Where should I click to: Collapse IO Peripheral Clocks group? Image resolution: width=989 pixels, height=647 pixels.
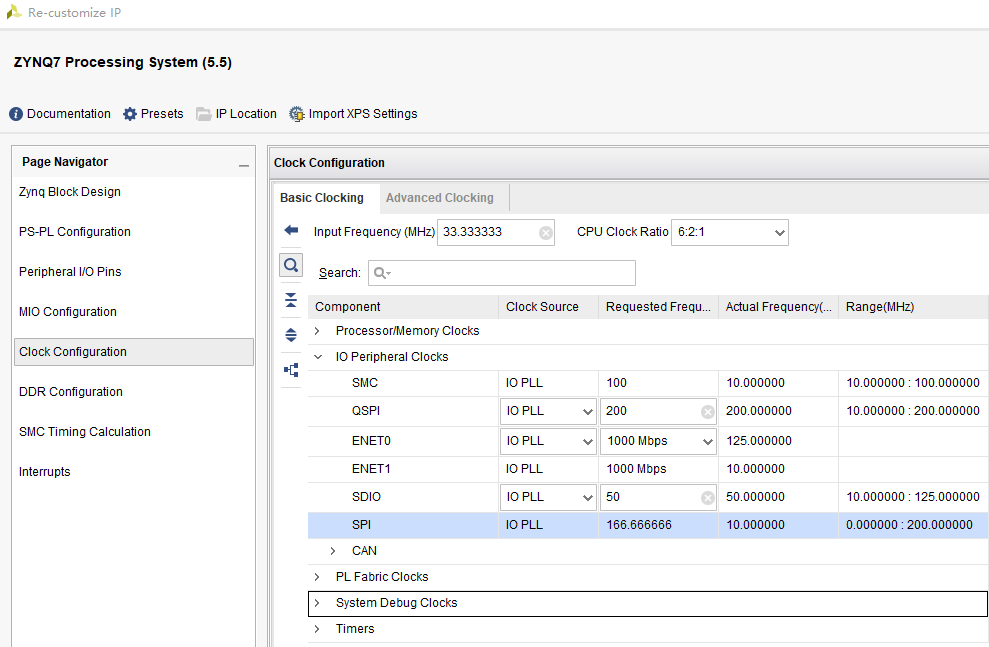pos(317,357)
